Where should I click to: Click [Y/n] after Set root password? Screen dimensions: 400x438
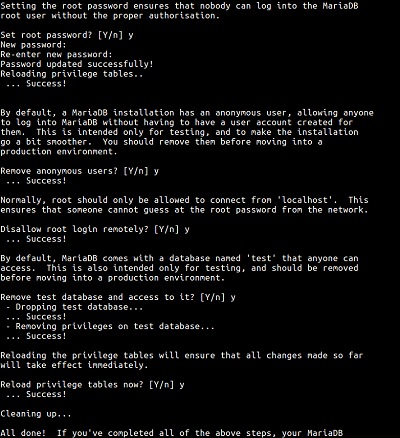tap(110, 35)
